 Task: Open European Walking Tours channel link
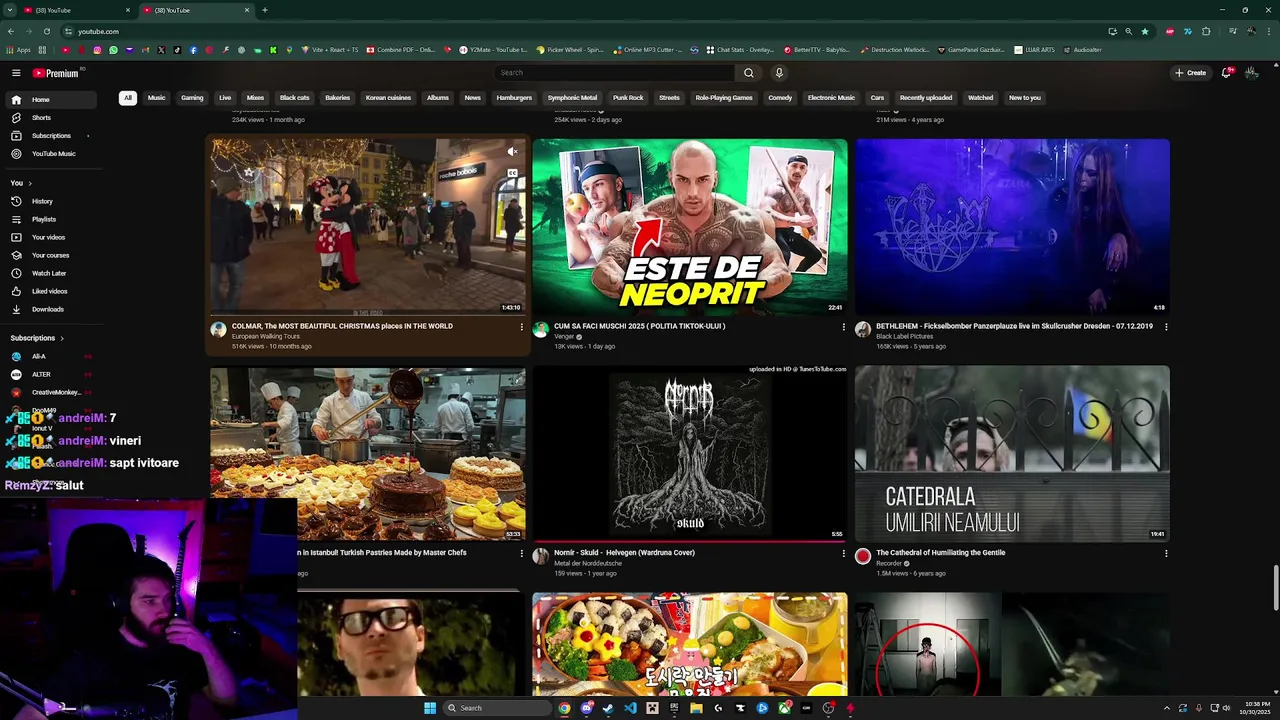(265, 337)
